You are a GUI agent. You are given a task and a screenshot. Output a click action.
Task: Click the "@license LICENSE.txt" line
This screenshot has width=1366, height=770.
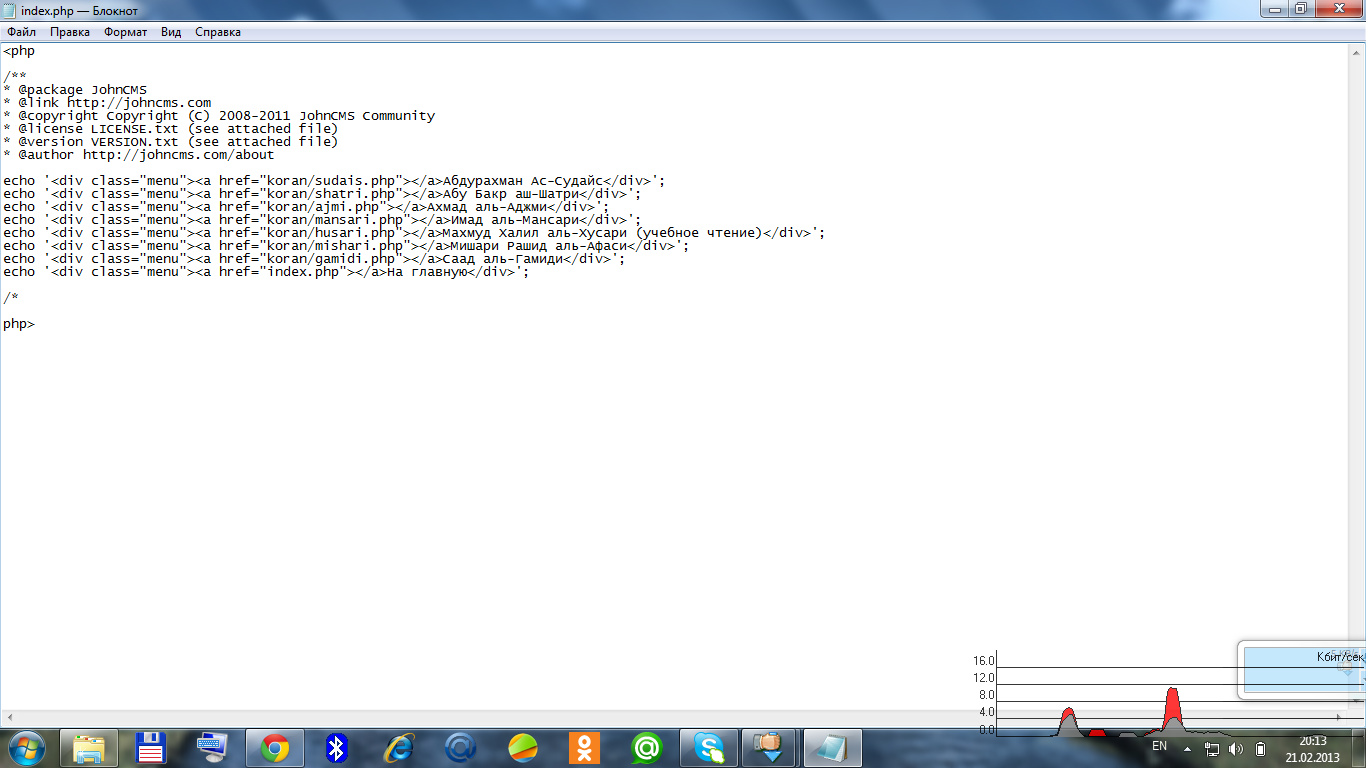tap(171, 129)
